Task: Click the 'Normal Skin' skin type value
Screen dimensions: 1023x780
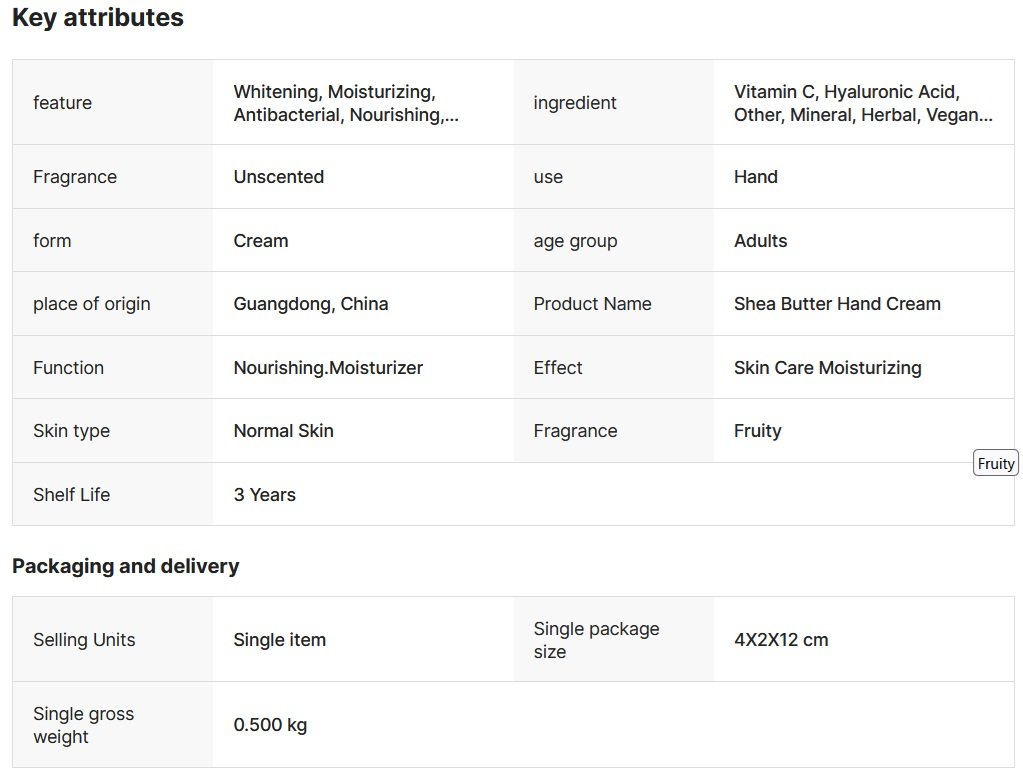Action: [x=284, y=431]
